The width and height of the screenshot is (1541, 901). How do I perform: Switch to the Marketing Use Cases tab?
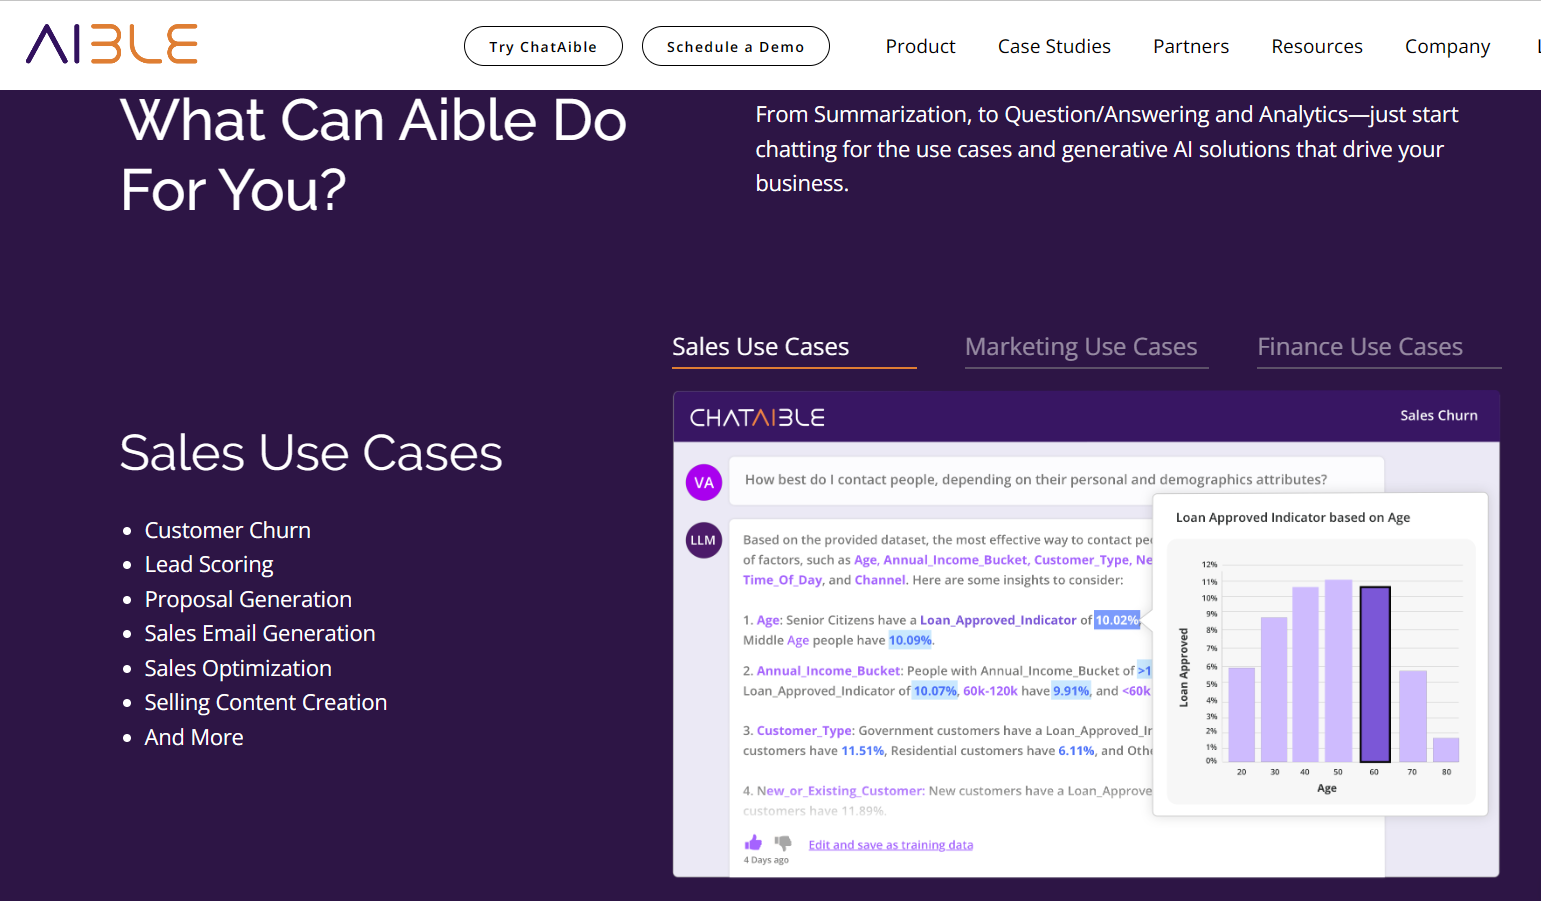(1081, 347)
